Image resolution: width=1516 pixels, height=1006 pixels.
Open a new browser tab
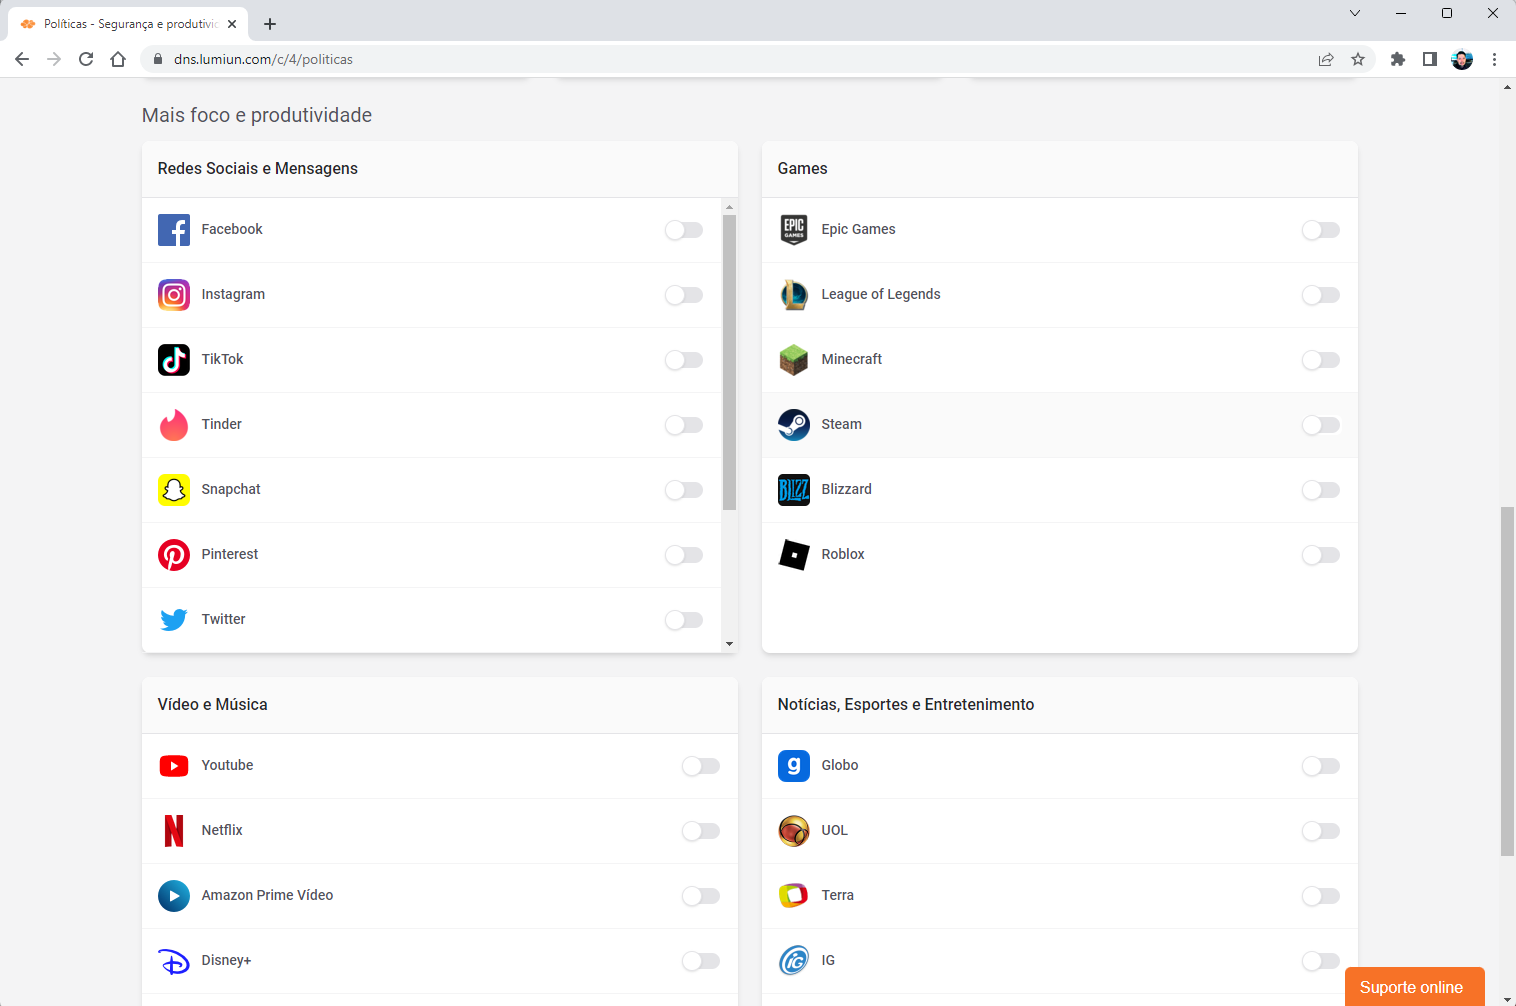click(x=270, y=24)
